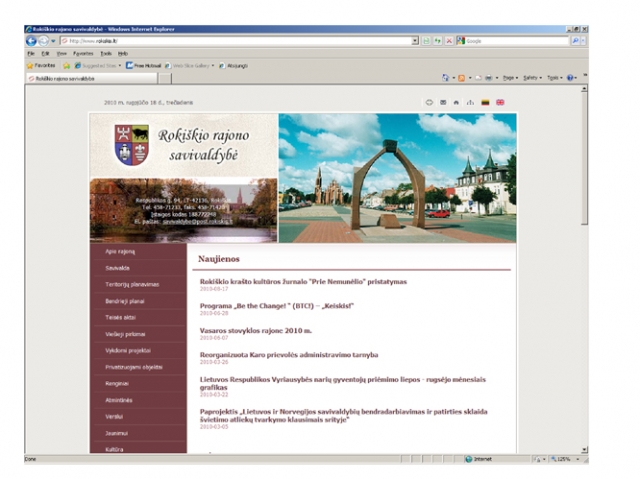
Task: Open a new tab with the blank tab button
Action: point(164,78)
